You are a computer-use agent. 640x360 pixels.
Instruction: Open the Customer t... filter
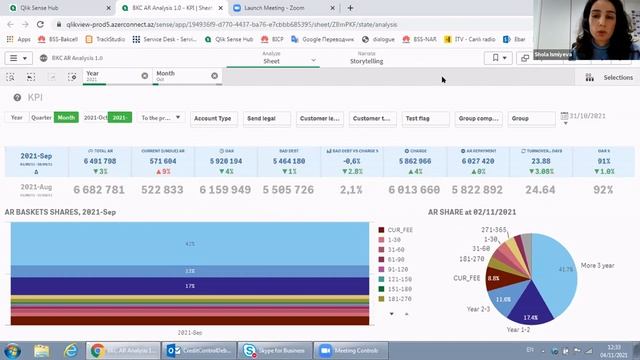pos(373,118)
